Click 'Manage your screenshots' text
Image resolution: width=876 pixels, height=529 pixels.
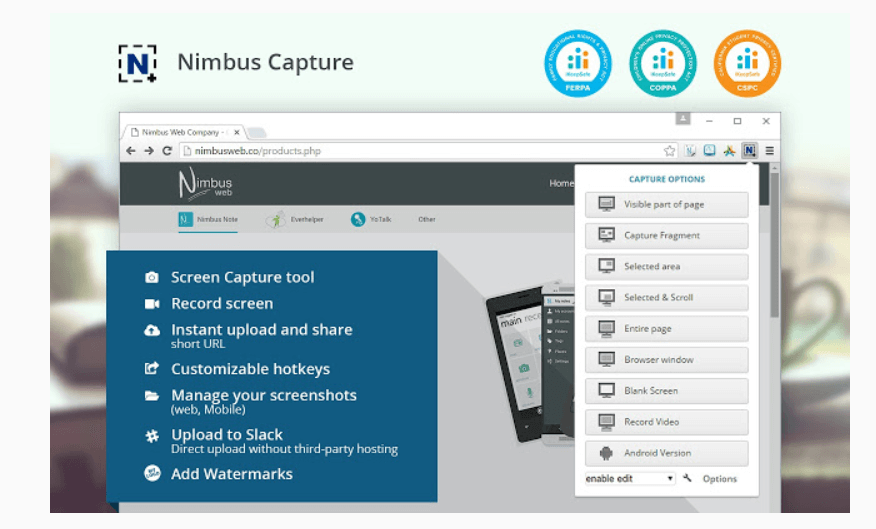click(264, 395)
